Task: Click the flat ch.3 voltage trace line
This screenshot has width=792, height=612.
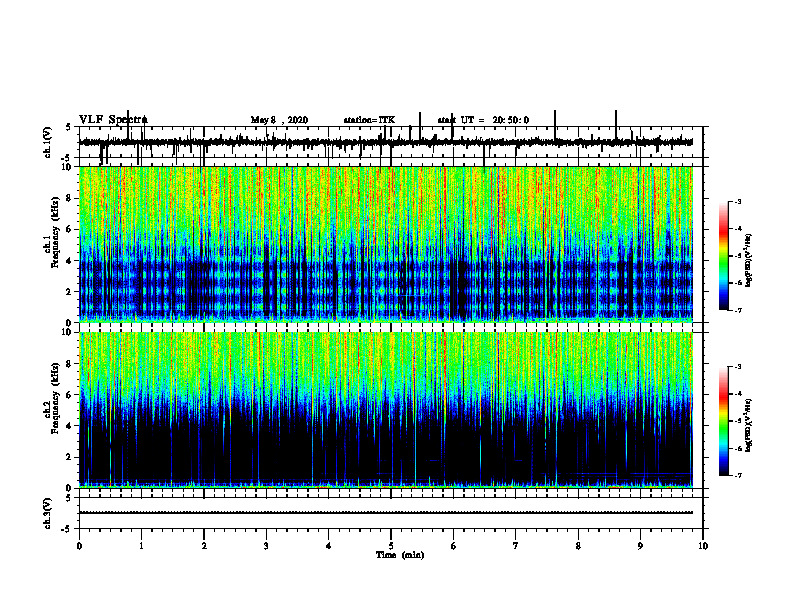Action: [386, 513]
